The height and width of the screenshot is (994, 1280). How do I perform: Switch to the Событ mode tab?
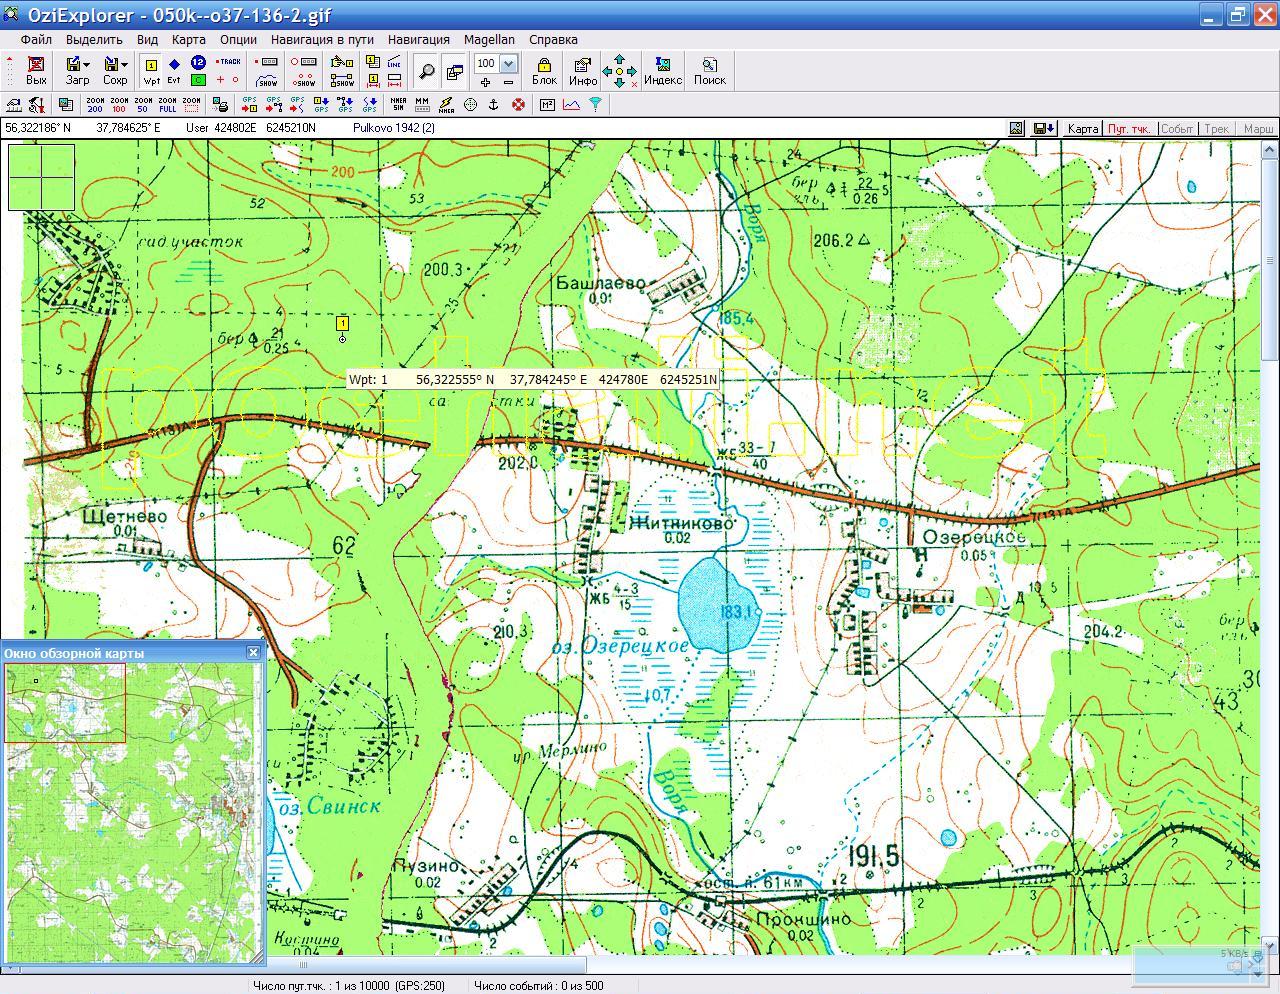(x=1177, y=129)
